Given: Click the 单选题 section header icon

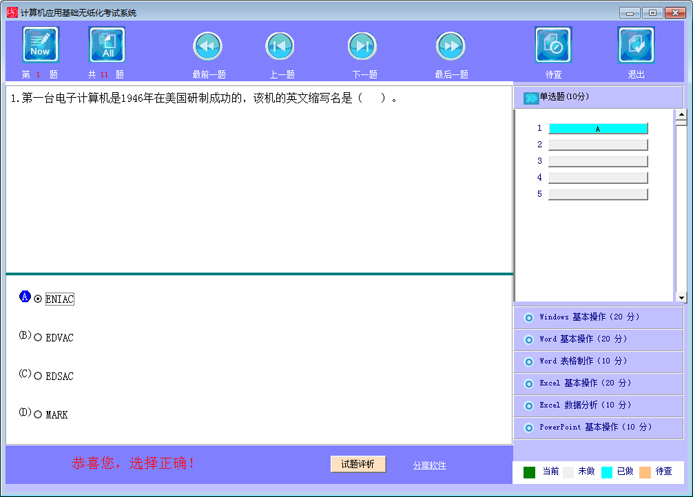Looking at the screenshot, I should click(x=531, y=98).
